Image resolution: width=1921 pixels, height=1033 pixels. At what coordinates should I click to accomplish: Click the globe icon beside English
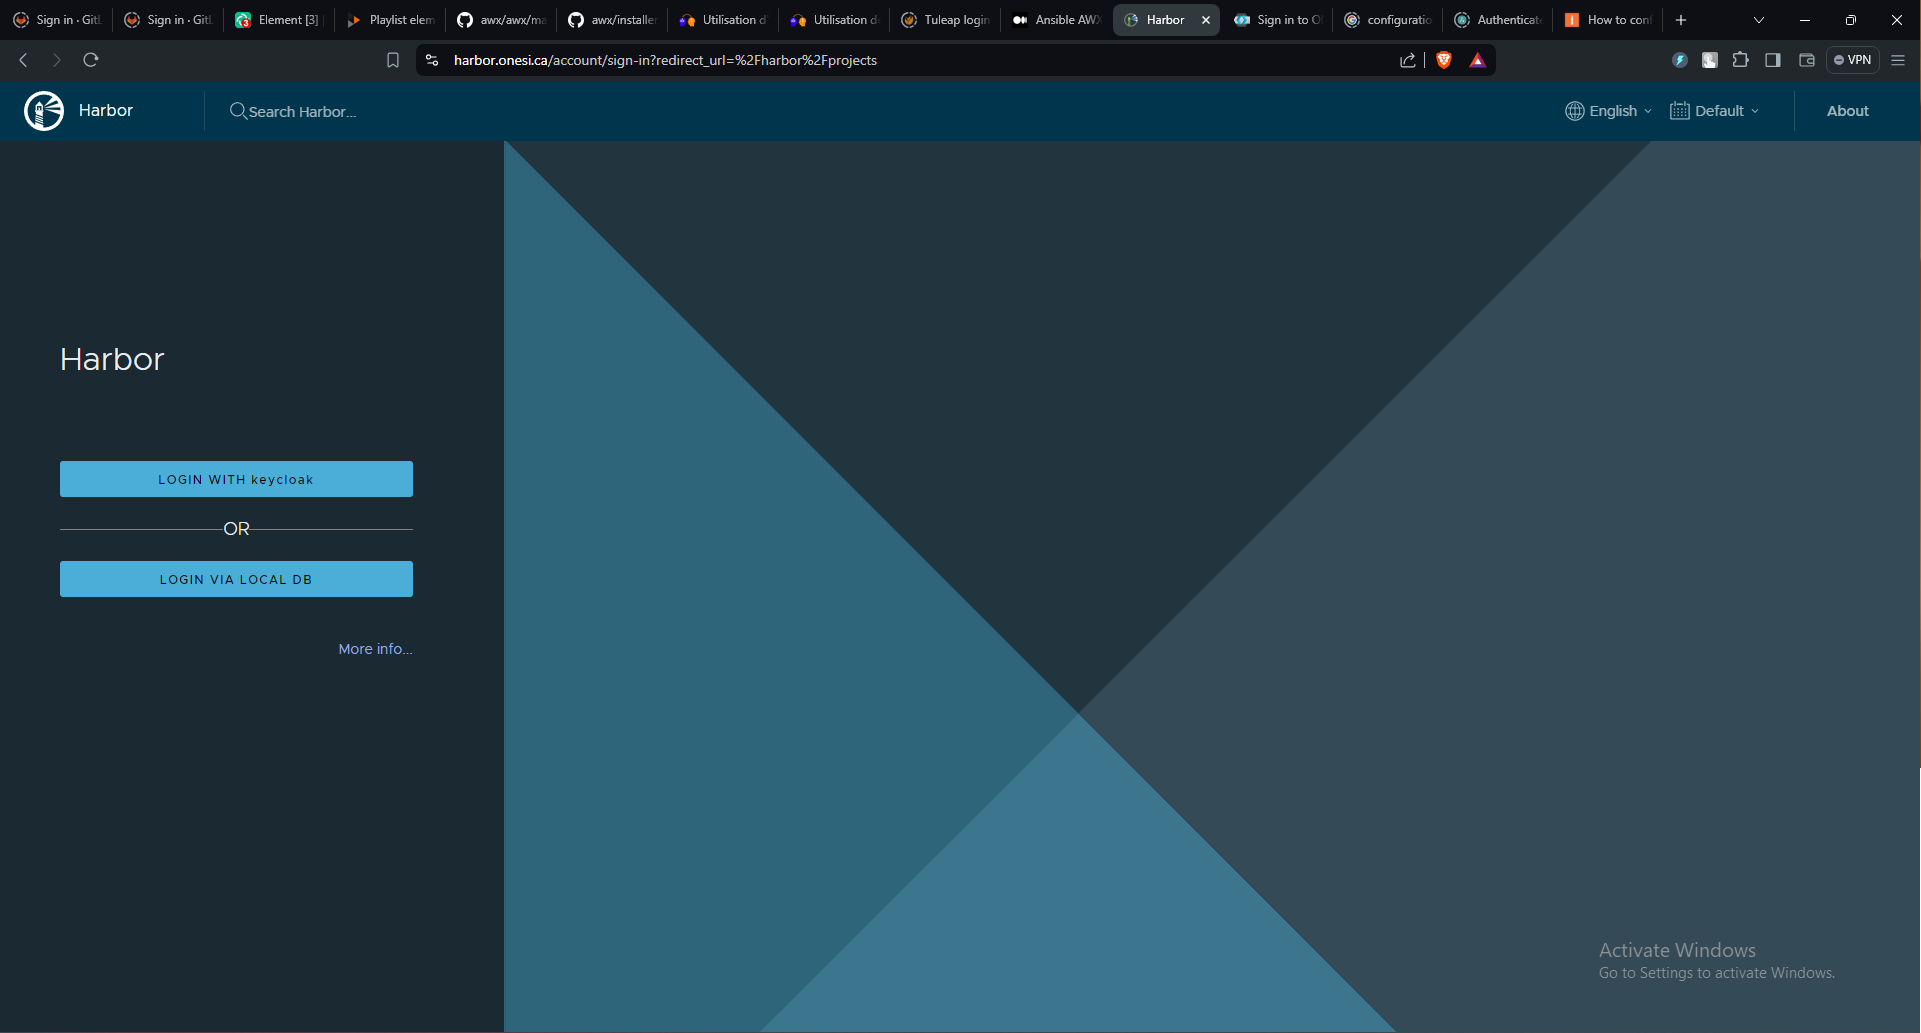point(1575,111)
